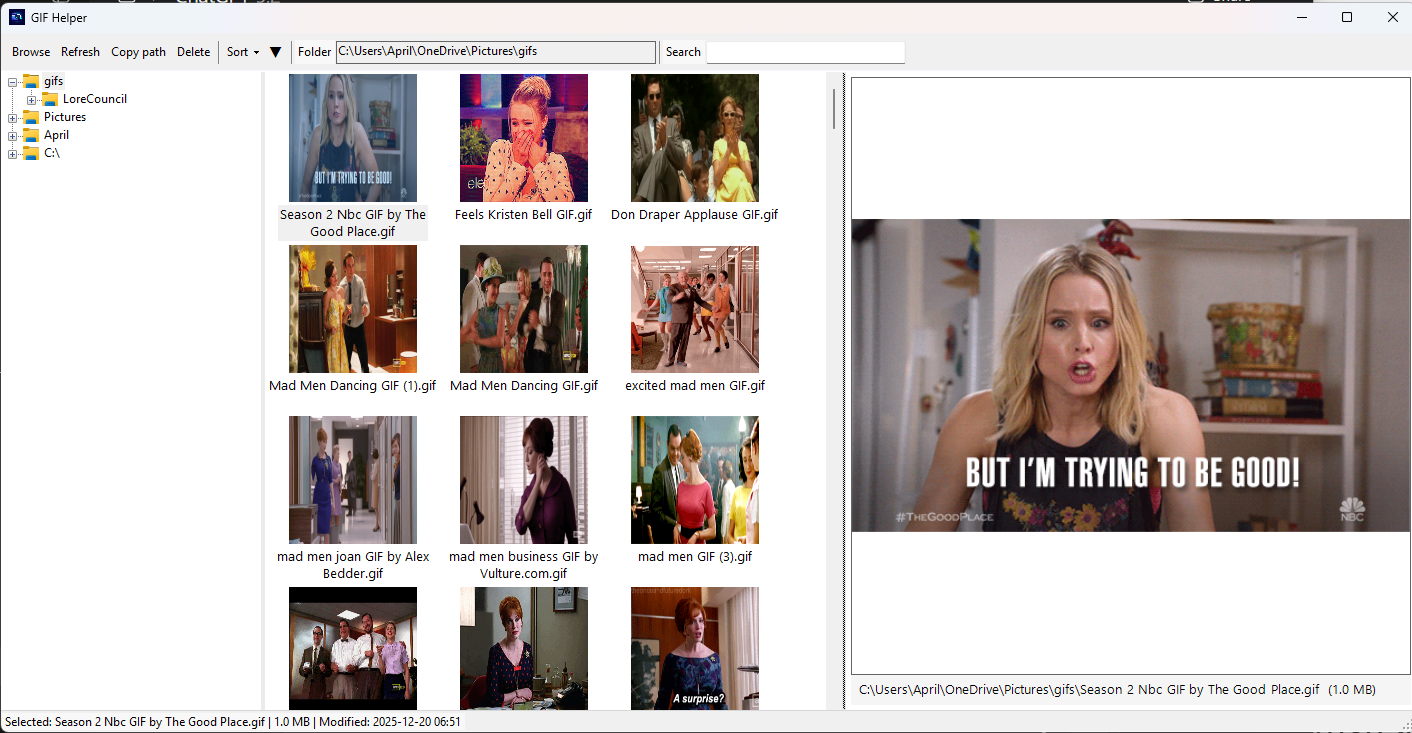Image resolution: width=1412 pixels, height=733 pixels.
Task: Click the Browse toolbar button
Action: click(x=31, y=52)
